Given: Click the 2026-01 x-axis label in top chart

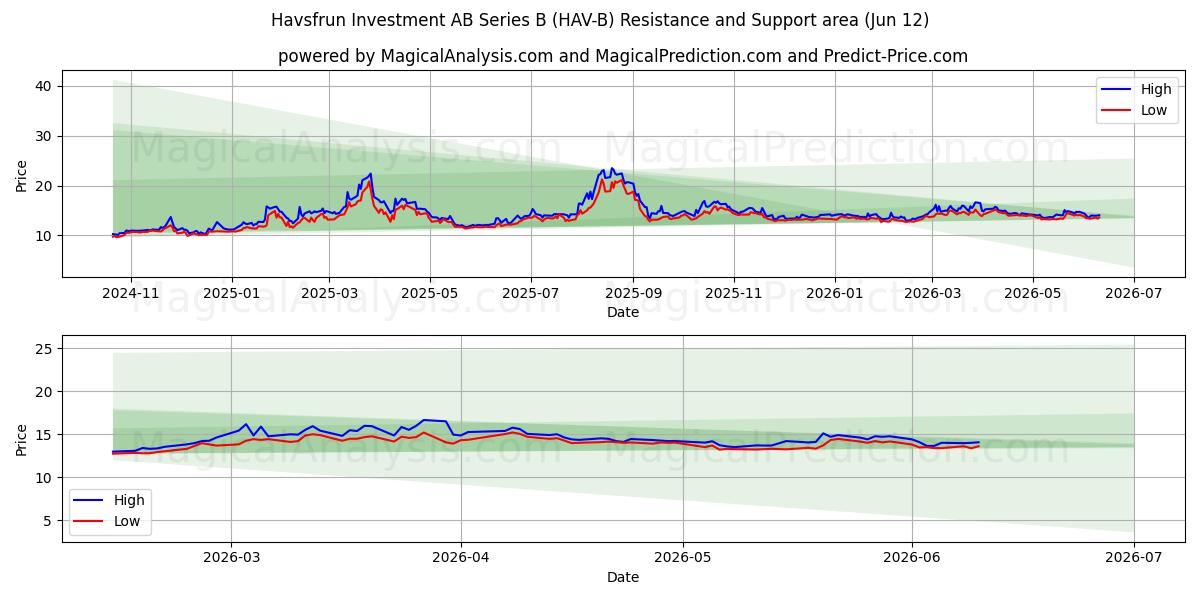Looking at the screenshot, I should tap(835, 295).
